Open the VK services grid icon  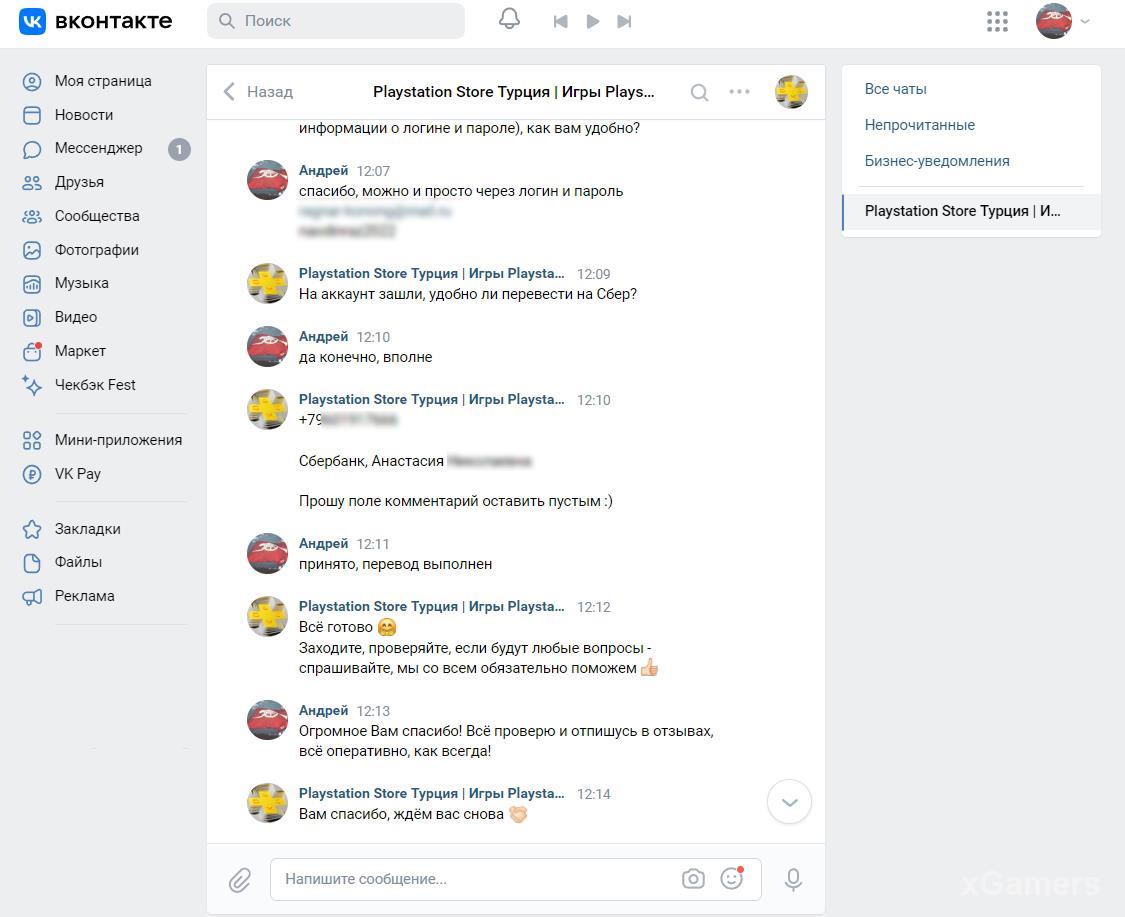pos(997,21)
